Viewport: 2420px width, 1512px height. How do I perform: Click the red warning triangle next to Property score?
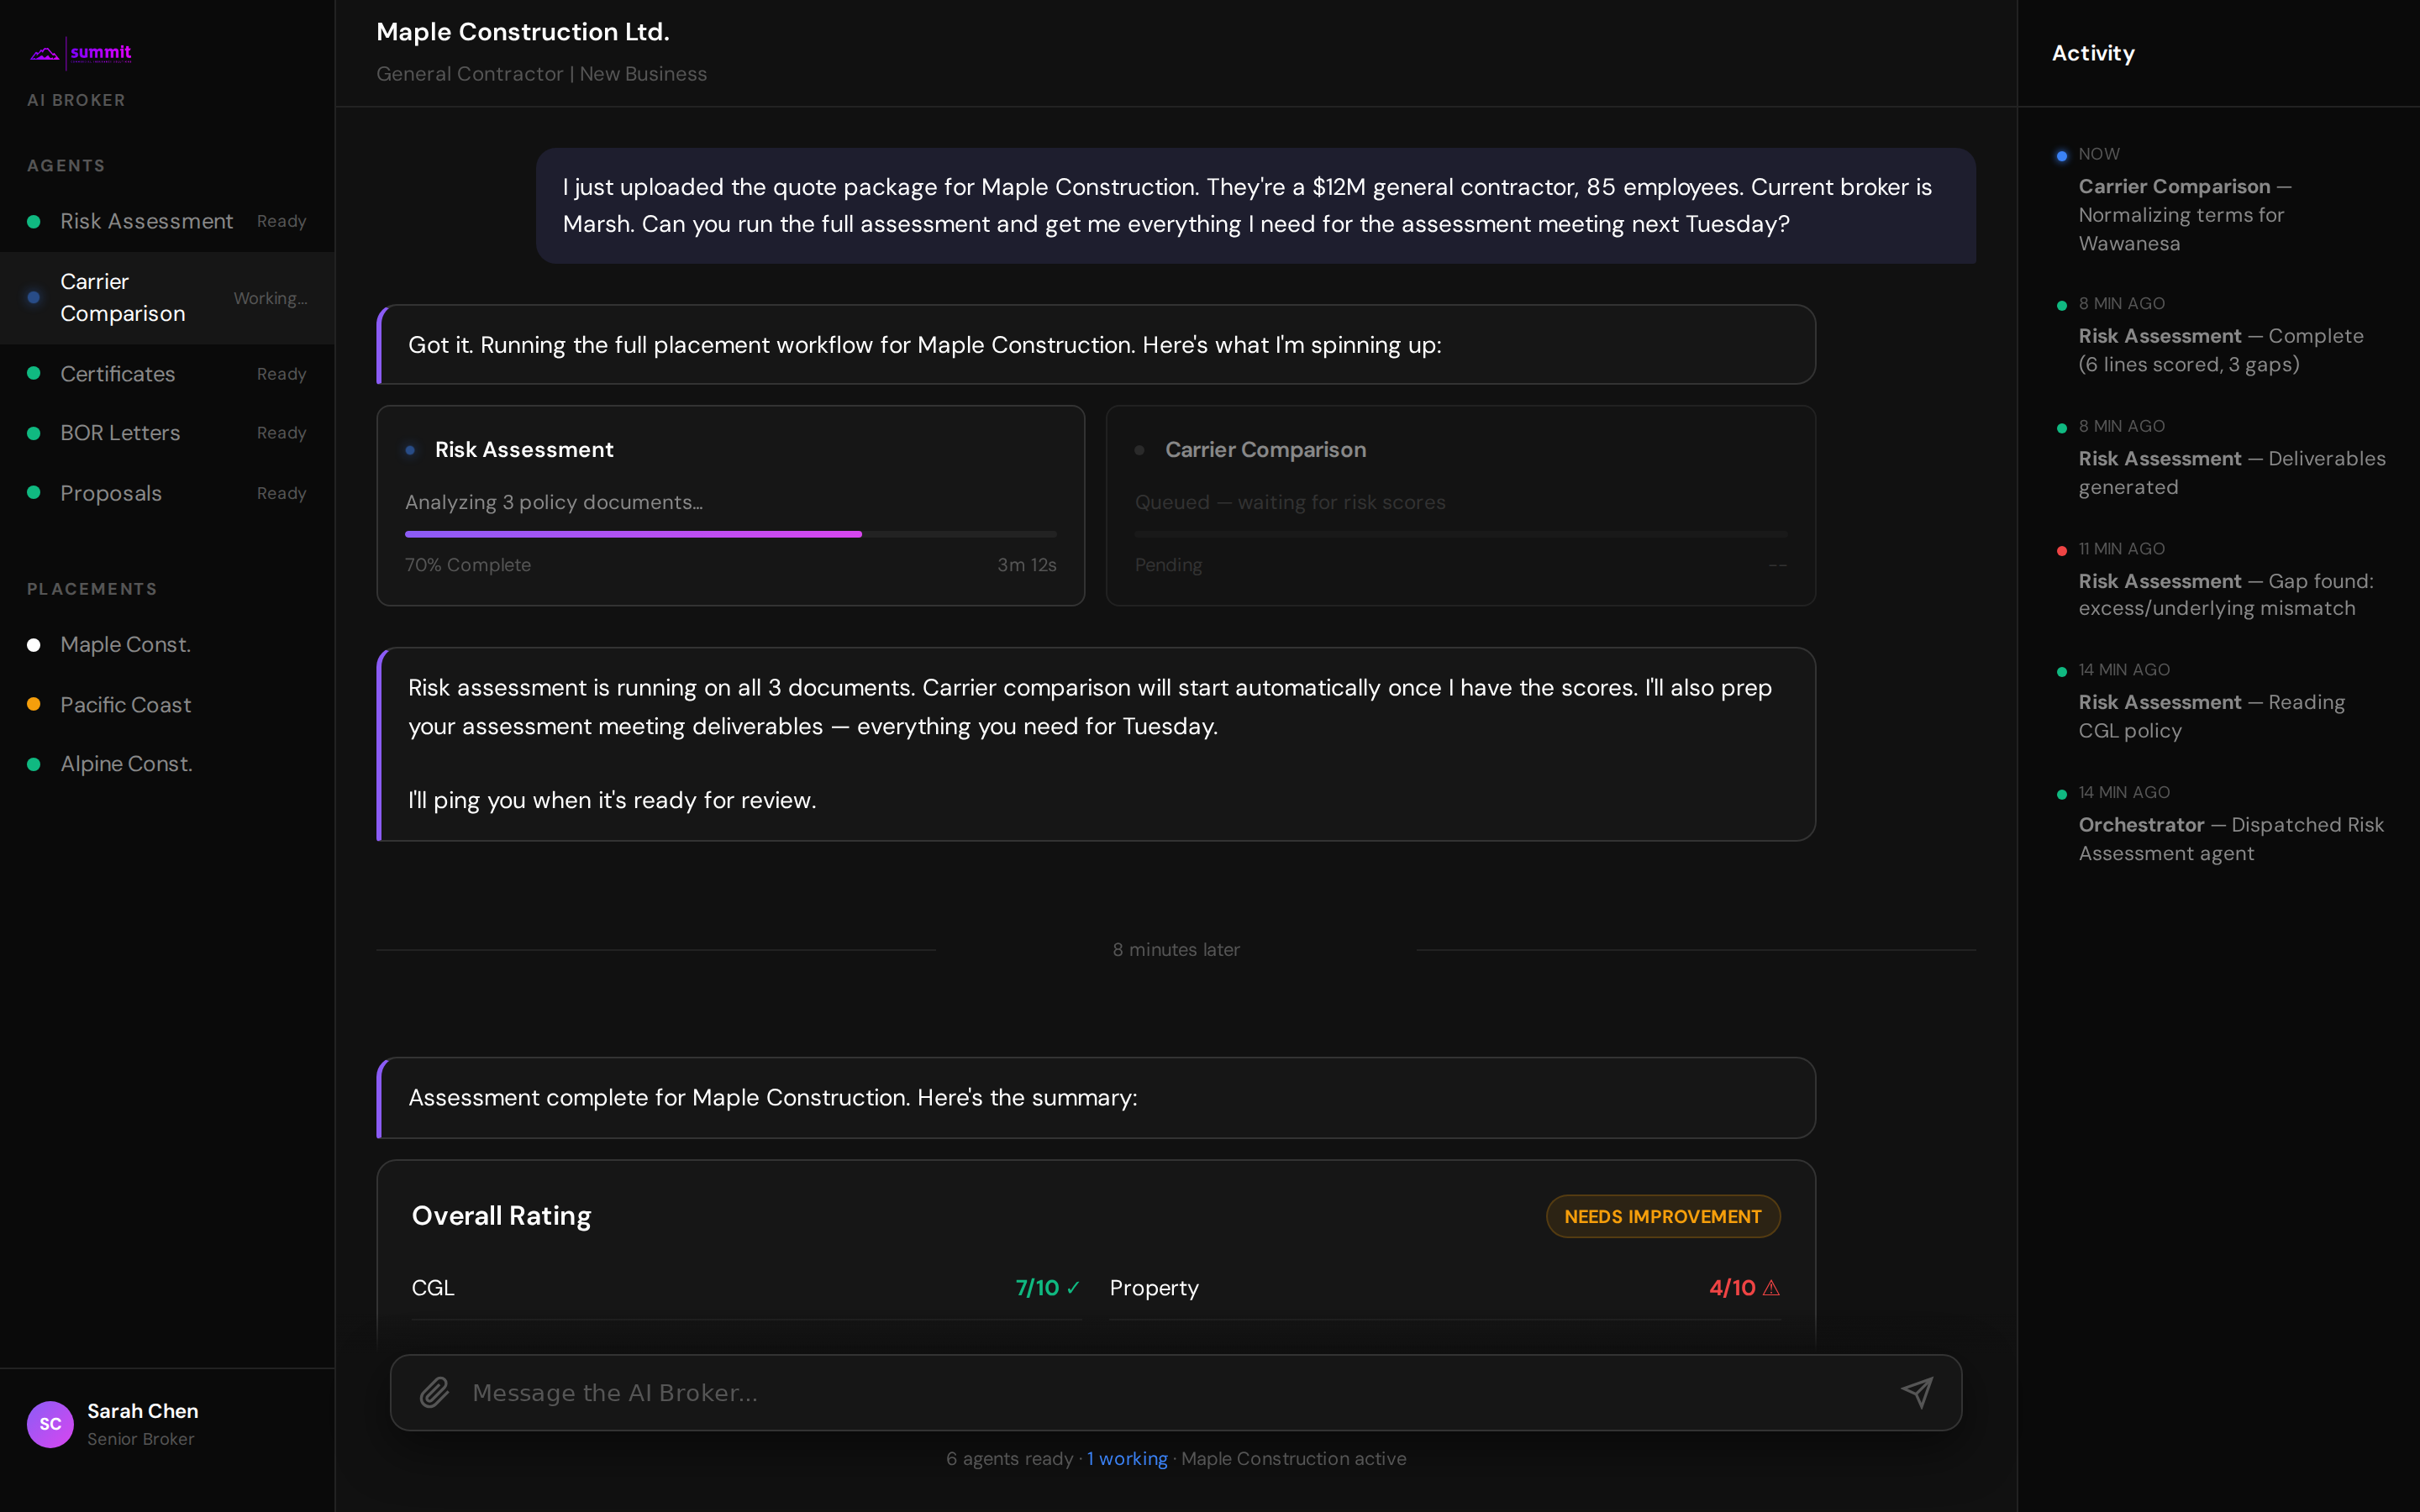(1771, 1288)
